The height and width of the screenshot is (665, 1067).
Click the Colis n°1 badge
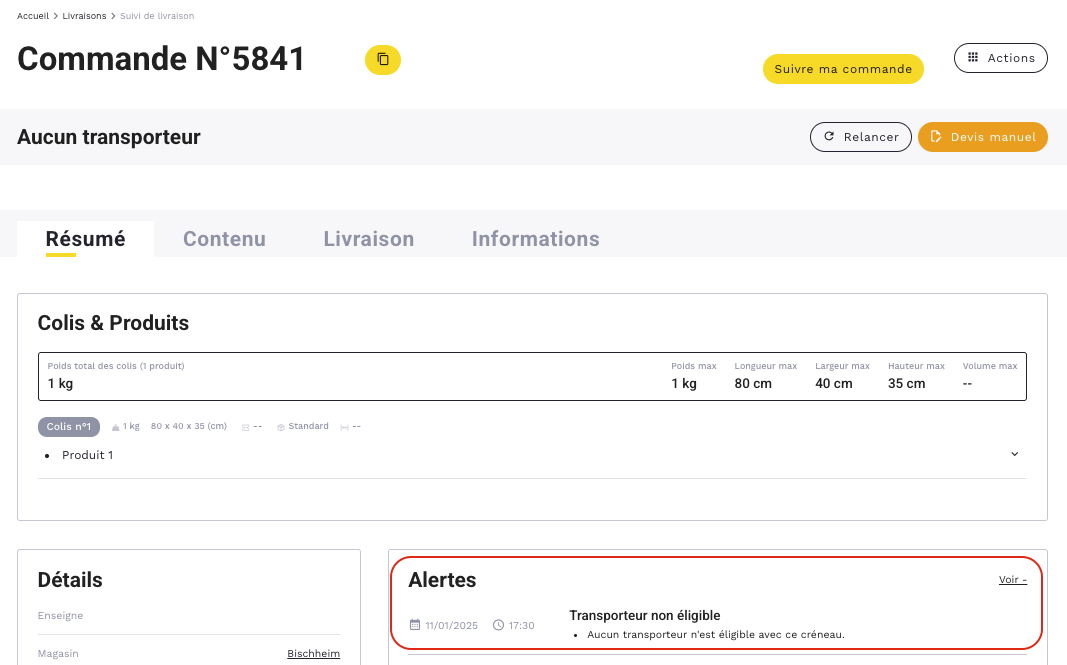pyautogui.click(x=68, y=427)
